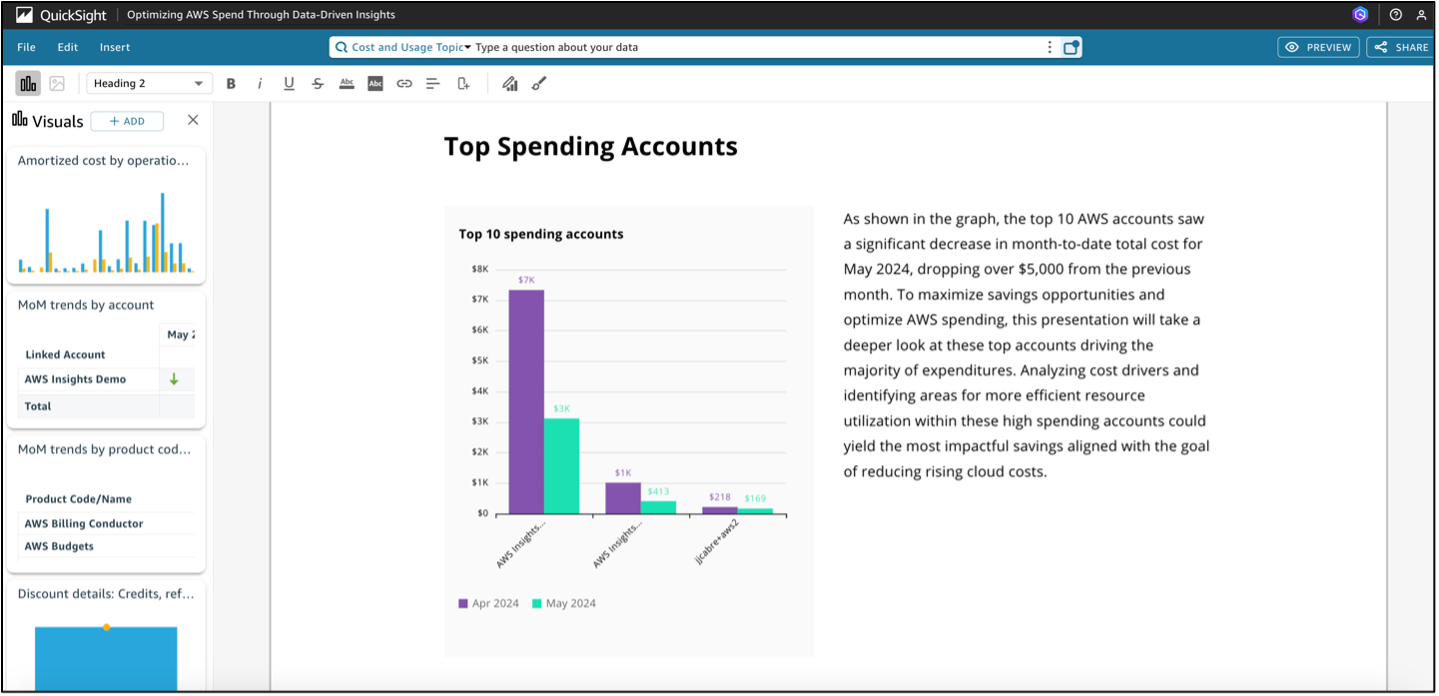Open the File menu

[x=26, y=47]
